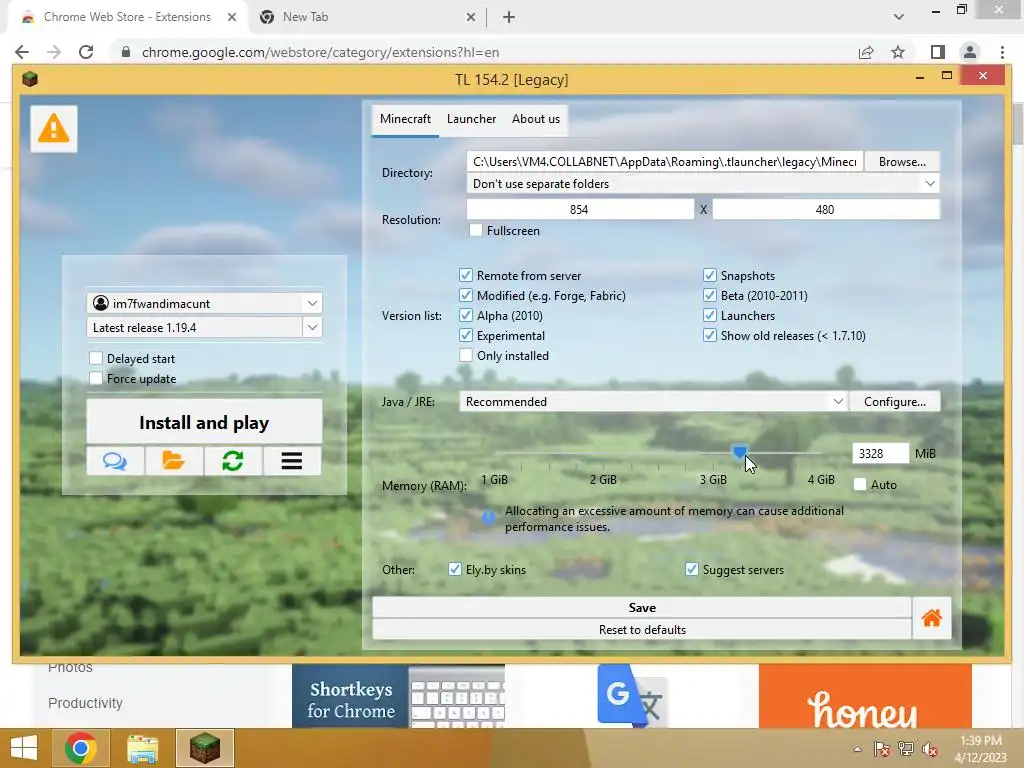Uncheck Experimental versions

(x=466, y=336)
